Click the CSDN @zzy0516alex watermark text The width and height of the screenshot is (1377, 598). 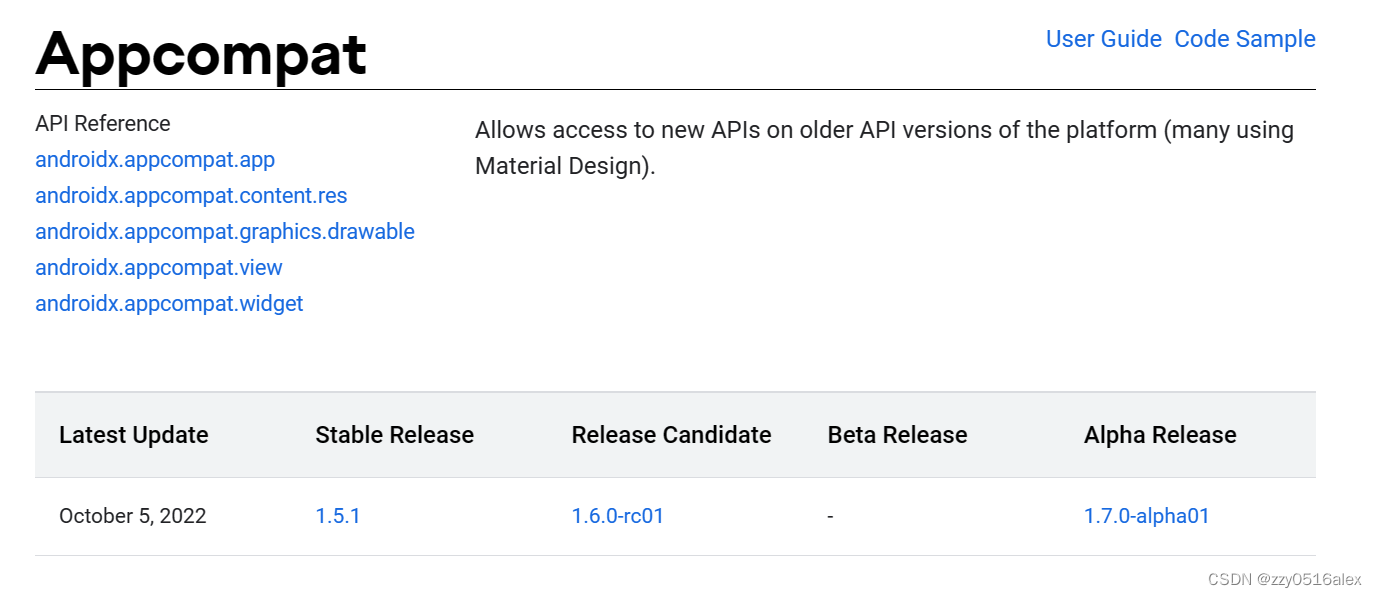1285,579
